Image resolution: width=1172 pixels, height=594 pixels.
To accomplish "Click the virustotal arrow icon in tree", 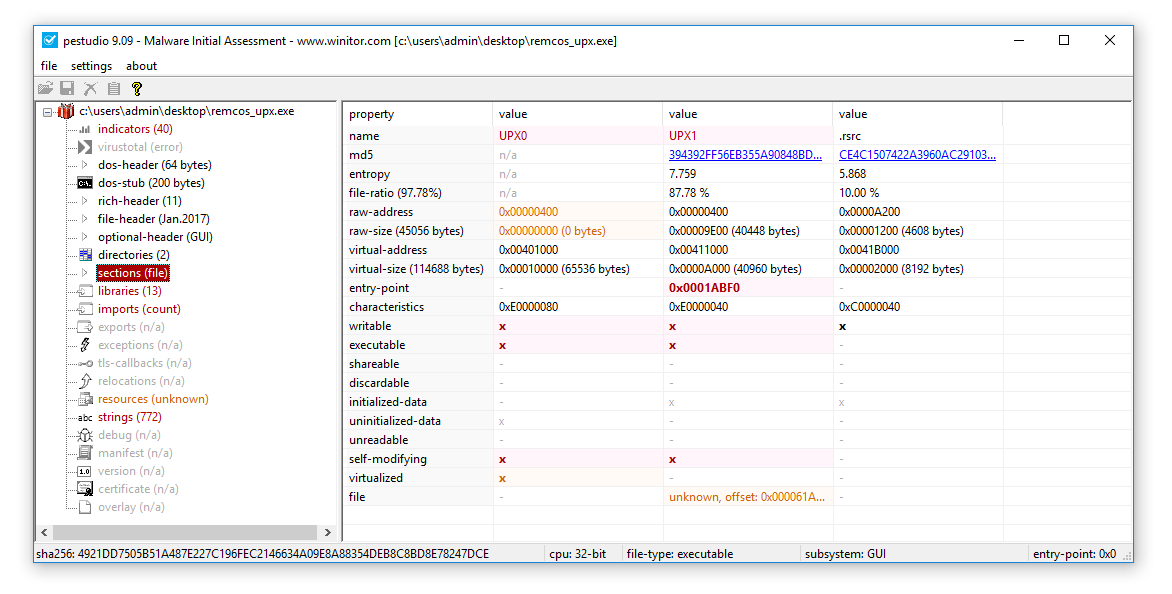I will (85, 147).
